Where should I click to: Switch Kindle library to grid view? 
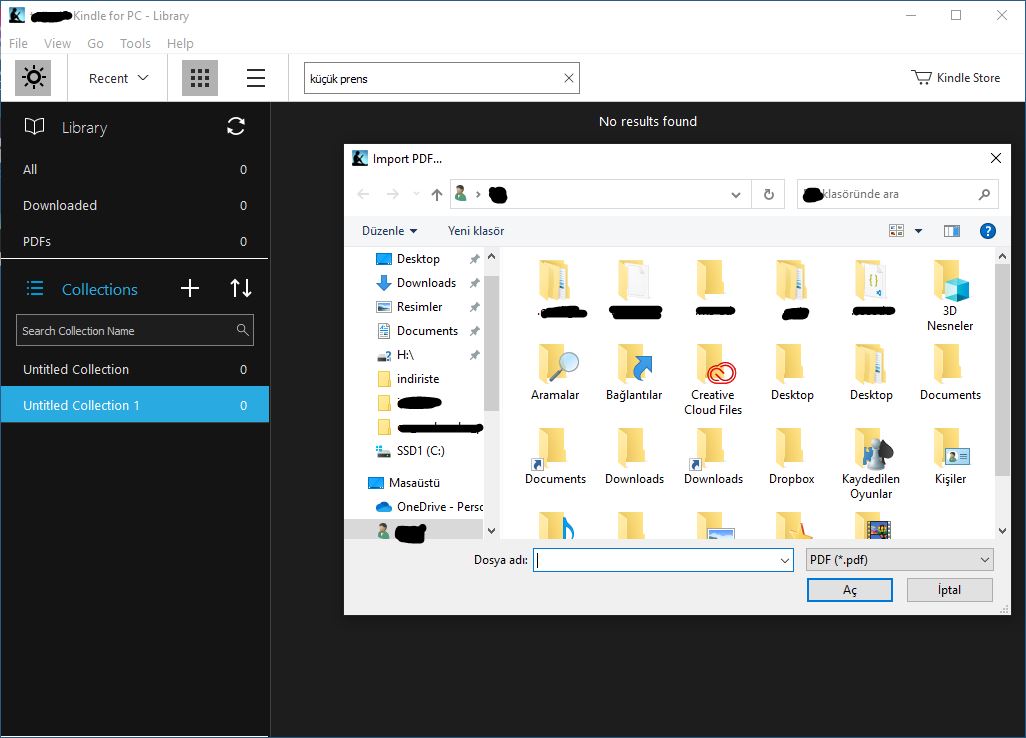pos(200,78)
